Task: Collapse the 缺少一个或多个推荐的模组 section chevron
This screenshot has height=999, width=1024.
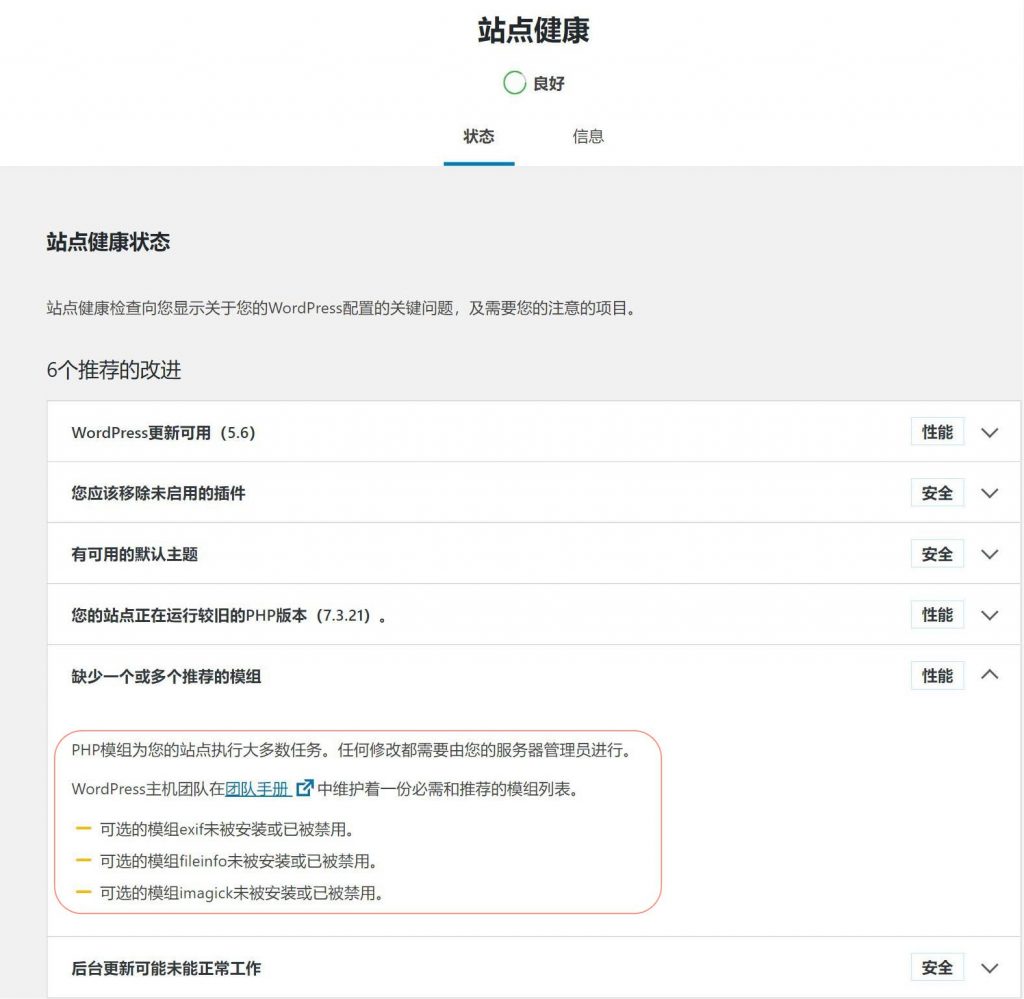Action: [989, 675]
